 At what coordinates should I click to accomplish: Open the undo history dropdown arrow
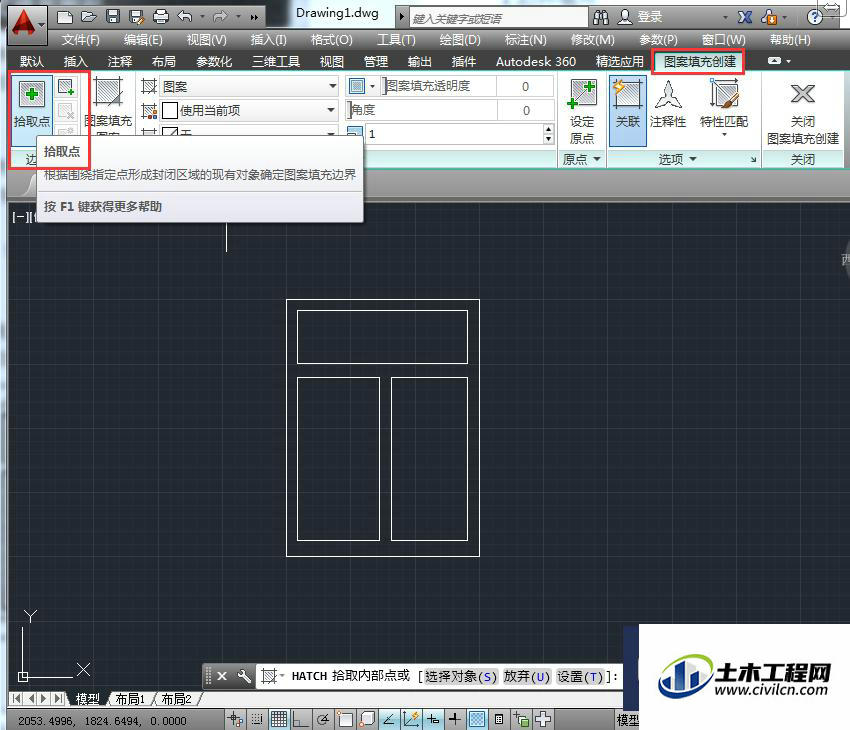(202, 17)
